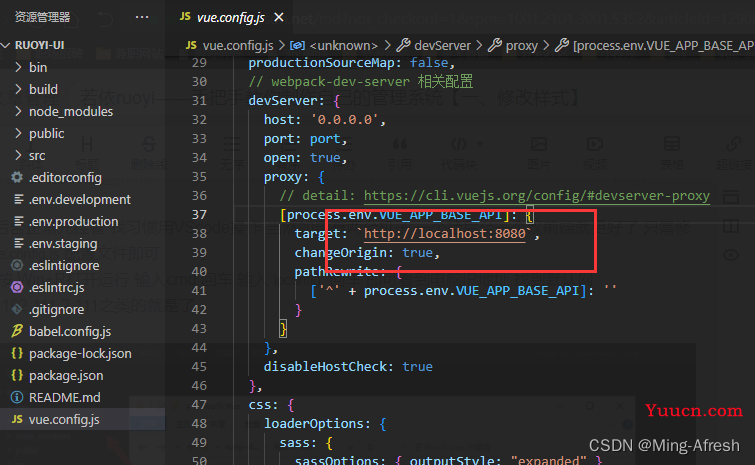Click the JS icon in the breadcrumb
Screen dimensions: 755x465
[x=191, y=45]
